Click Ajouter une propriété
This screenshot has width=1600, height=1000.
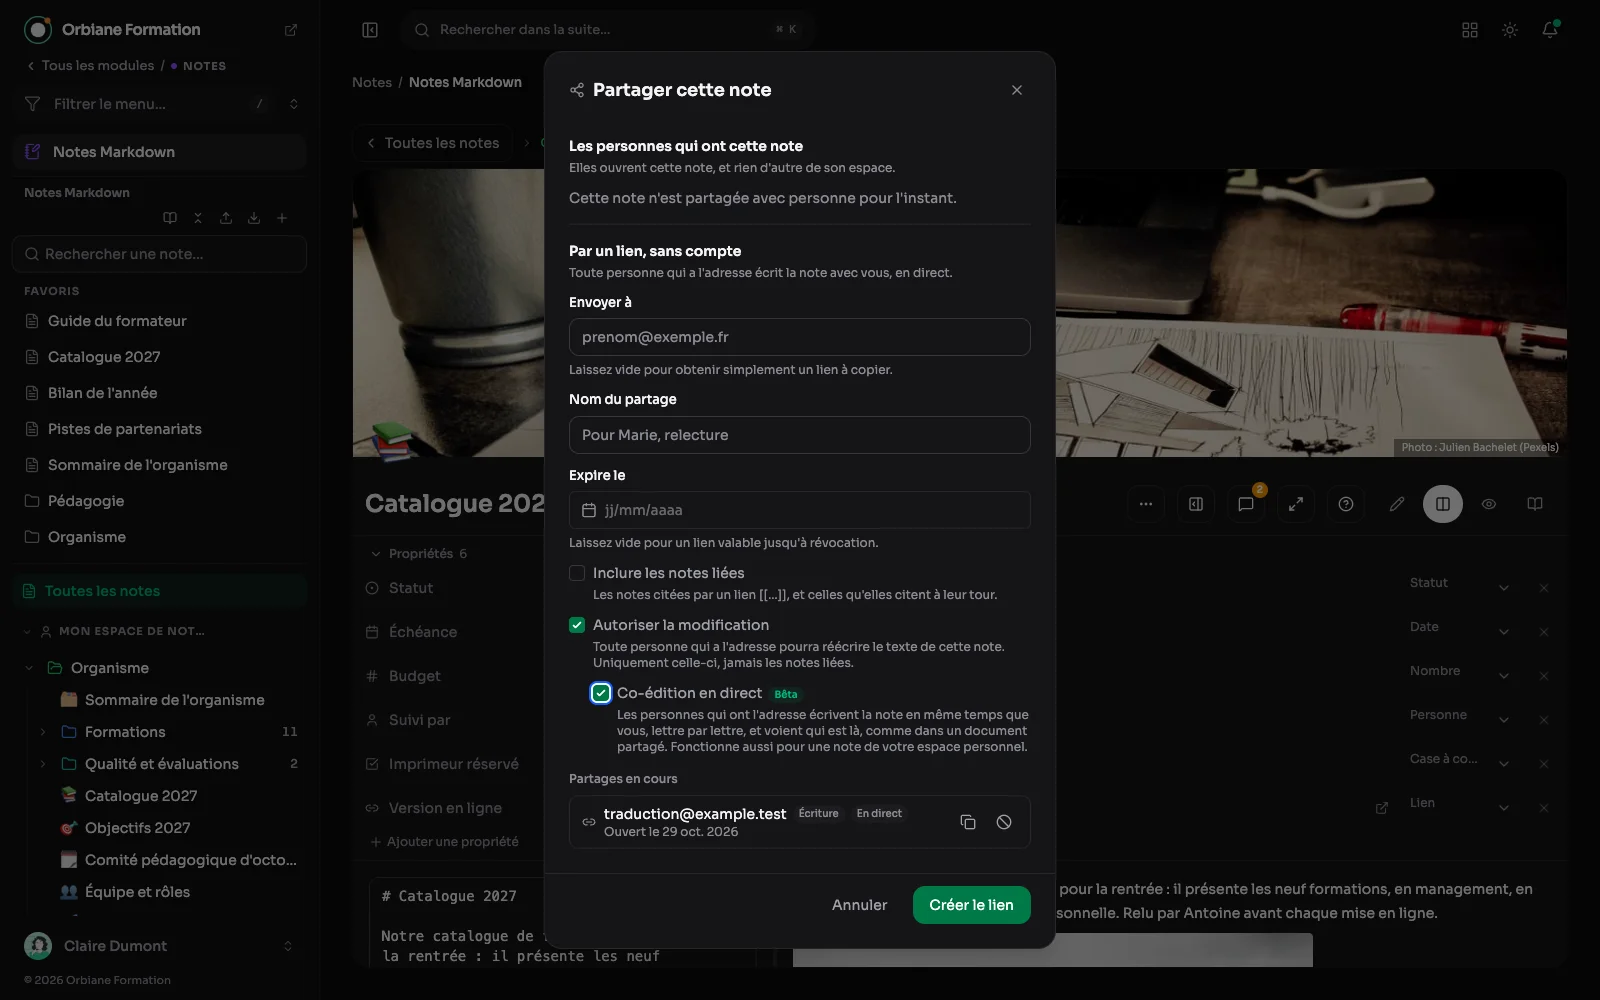(x=445, y=842)
